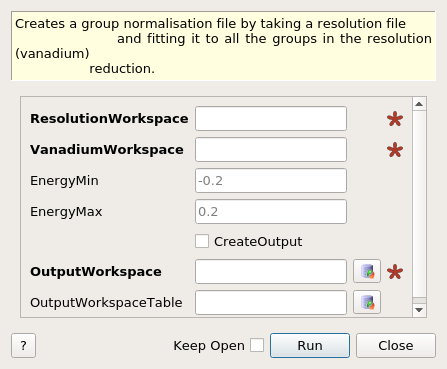Click the workspace replace icon beside OutputWorkspaceTable

367,302
